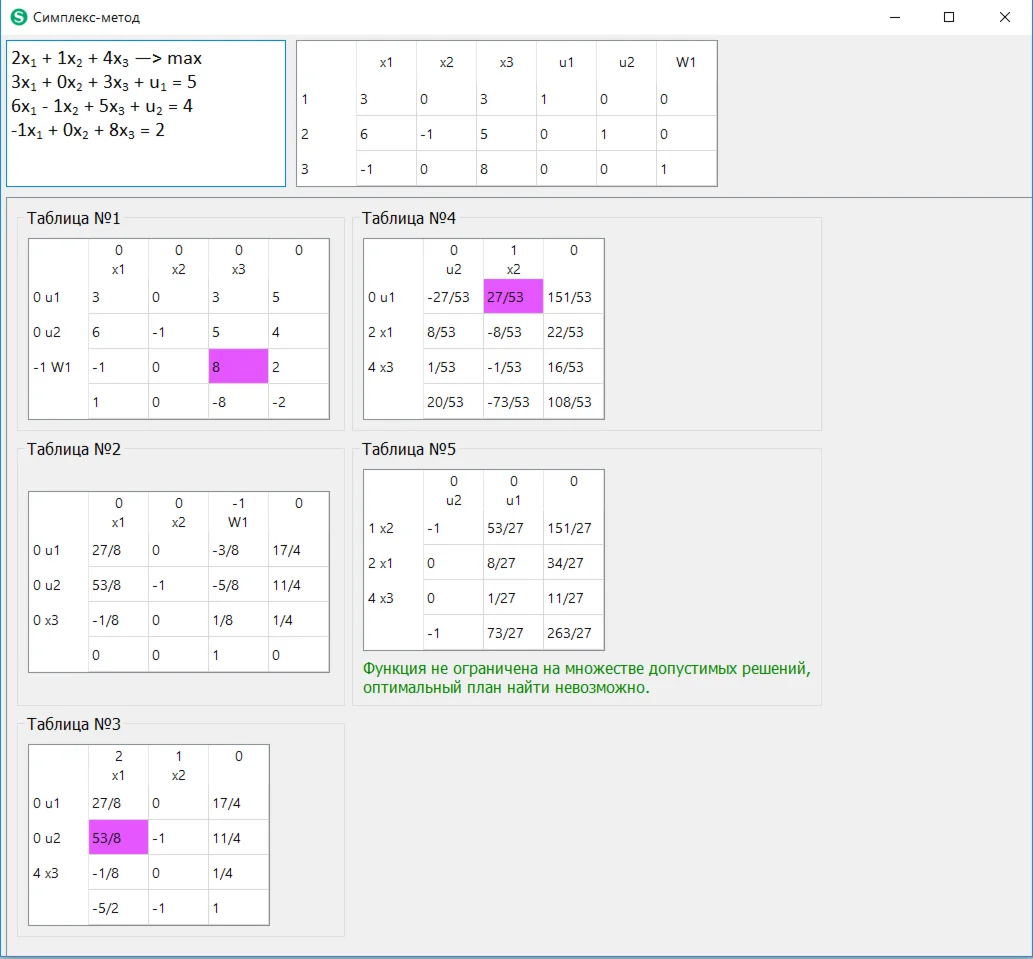Close the Симплекс-метод window

[x=1004, y=17]
